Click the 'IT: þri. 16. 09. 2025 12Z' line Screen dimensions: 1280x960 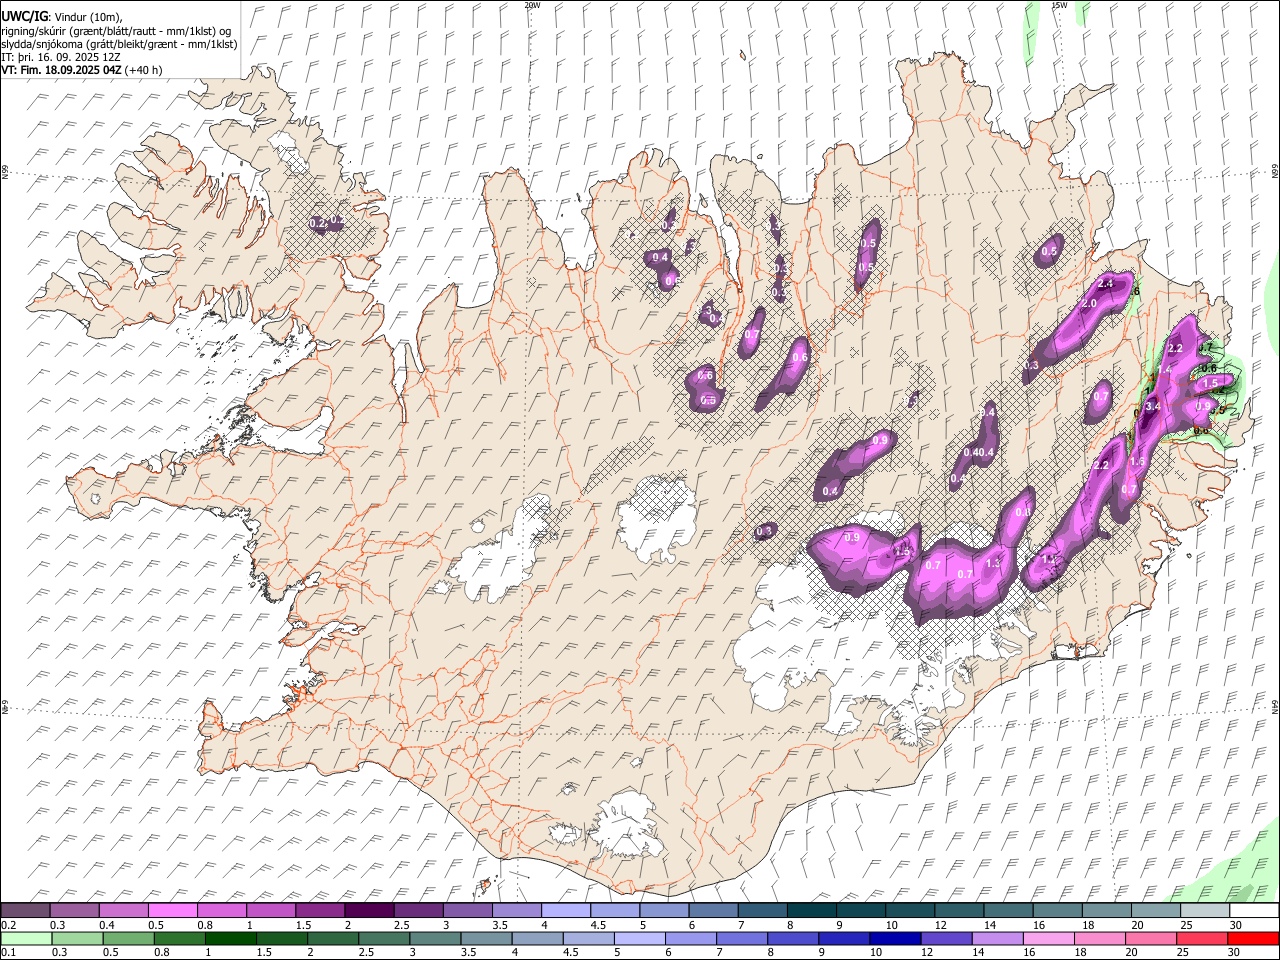(x=61, y=57)
